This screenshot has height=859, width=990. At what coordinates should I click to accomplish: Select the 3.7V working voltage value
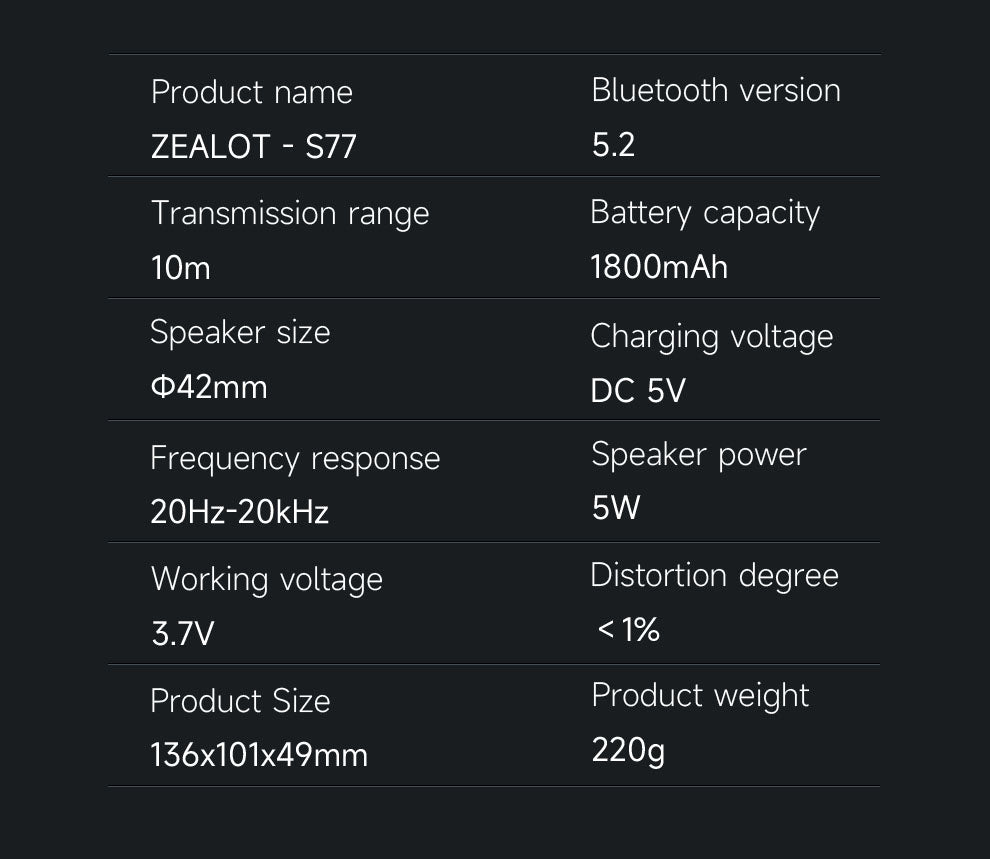(x=182, y=634)
